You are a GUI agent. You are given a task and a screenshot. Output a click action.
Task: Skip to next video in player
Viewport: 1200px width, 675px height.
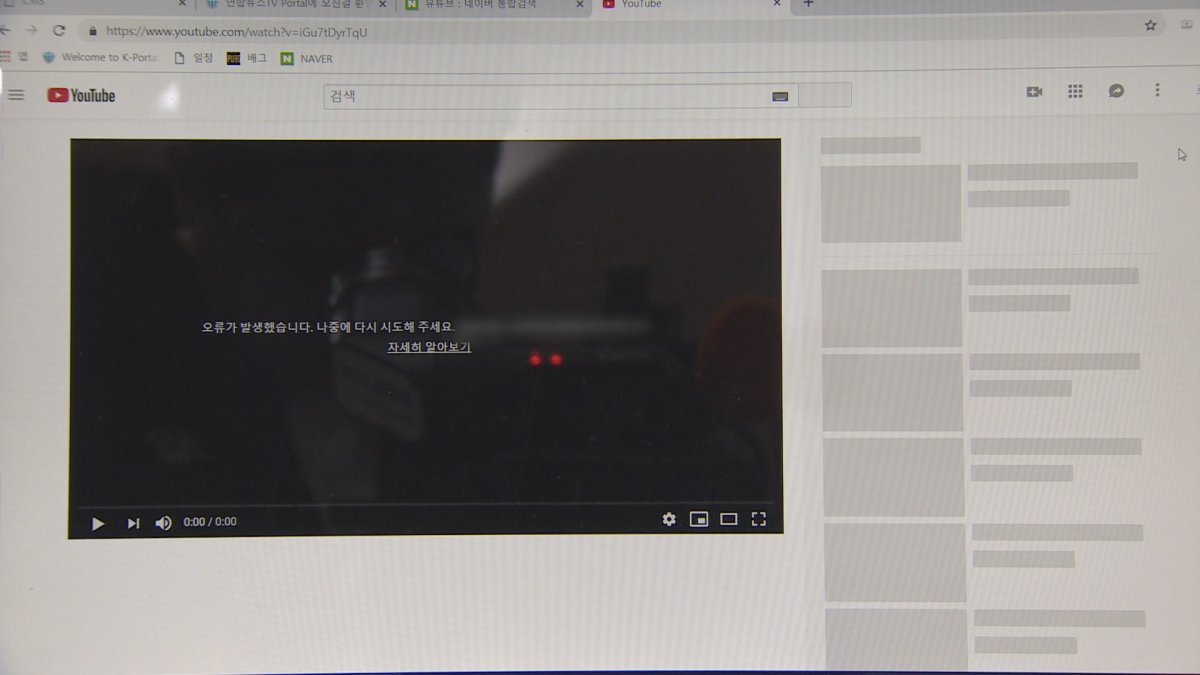click(x=133, y=523)
